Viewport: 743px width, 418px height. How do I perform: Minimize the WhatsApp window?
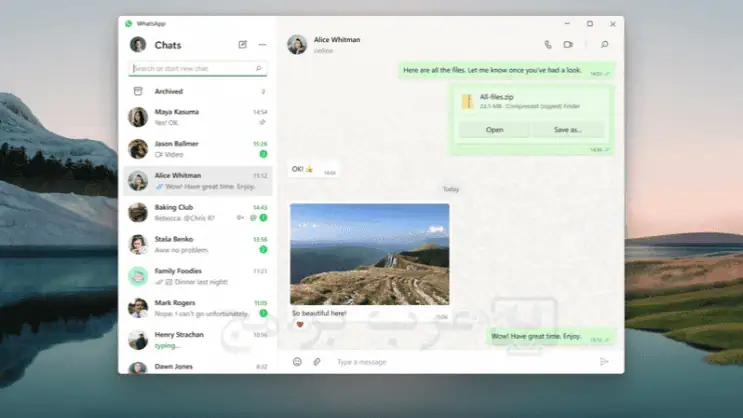pyautogui.click(x=567, y=24)
